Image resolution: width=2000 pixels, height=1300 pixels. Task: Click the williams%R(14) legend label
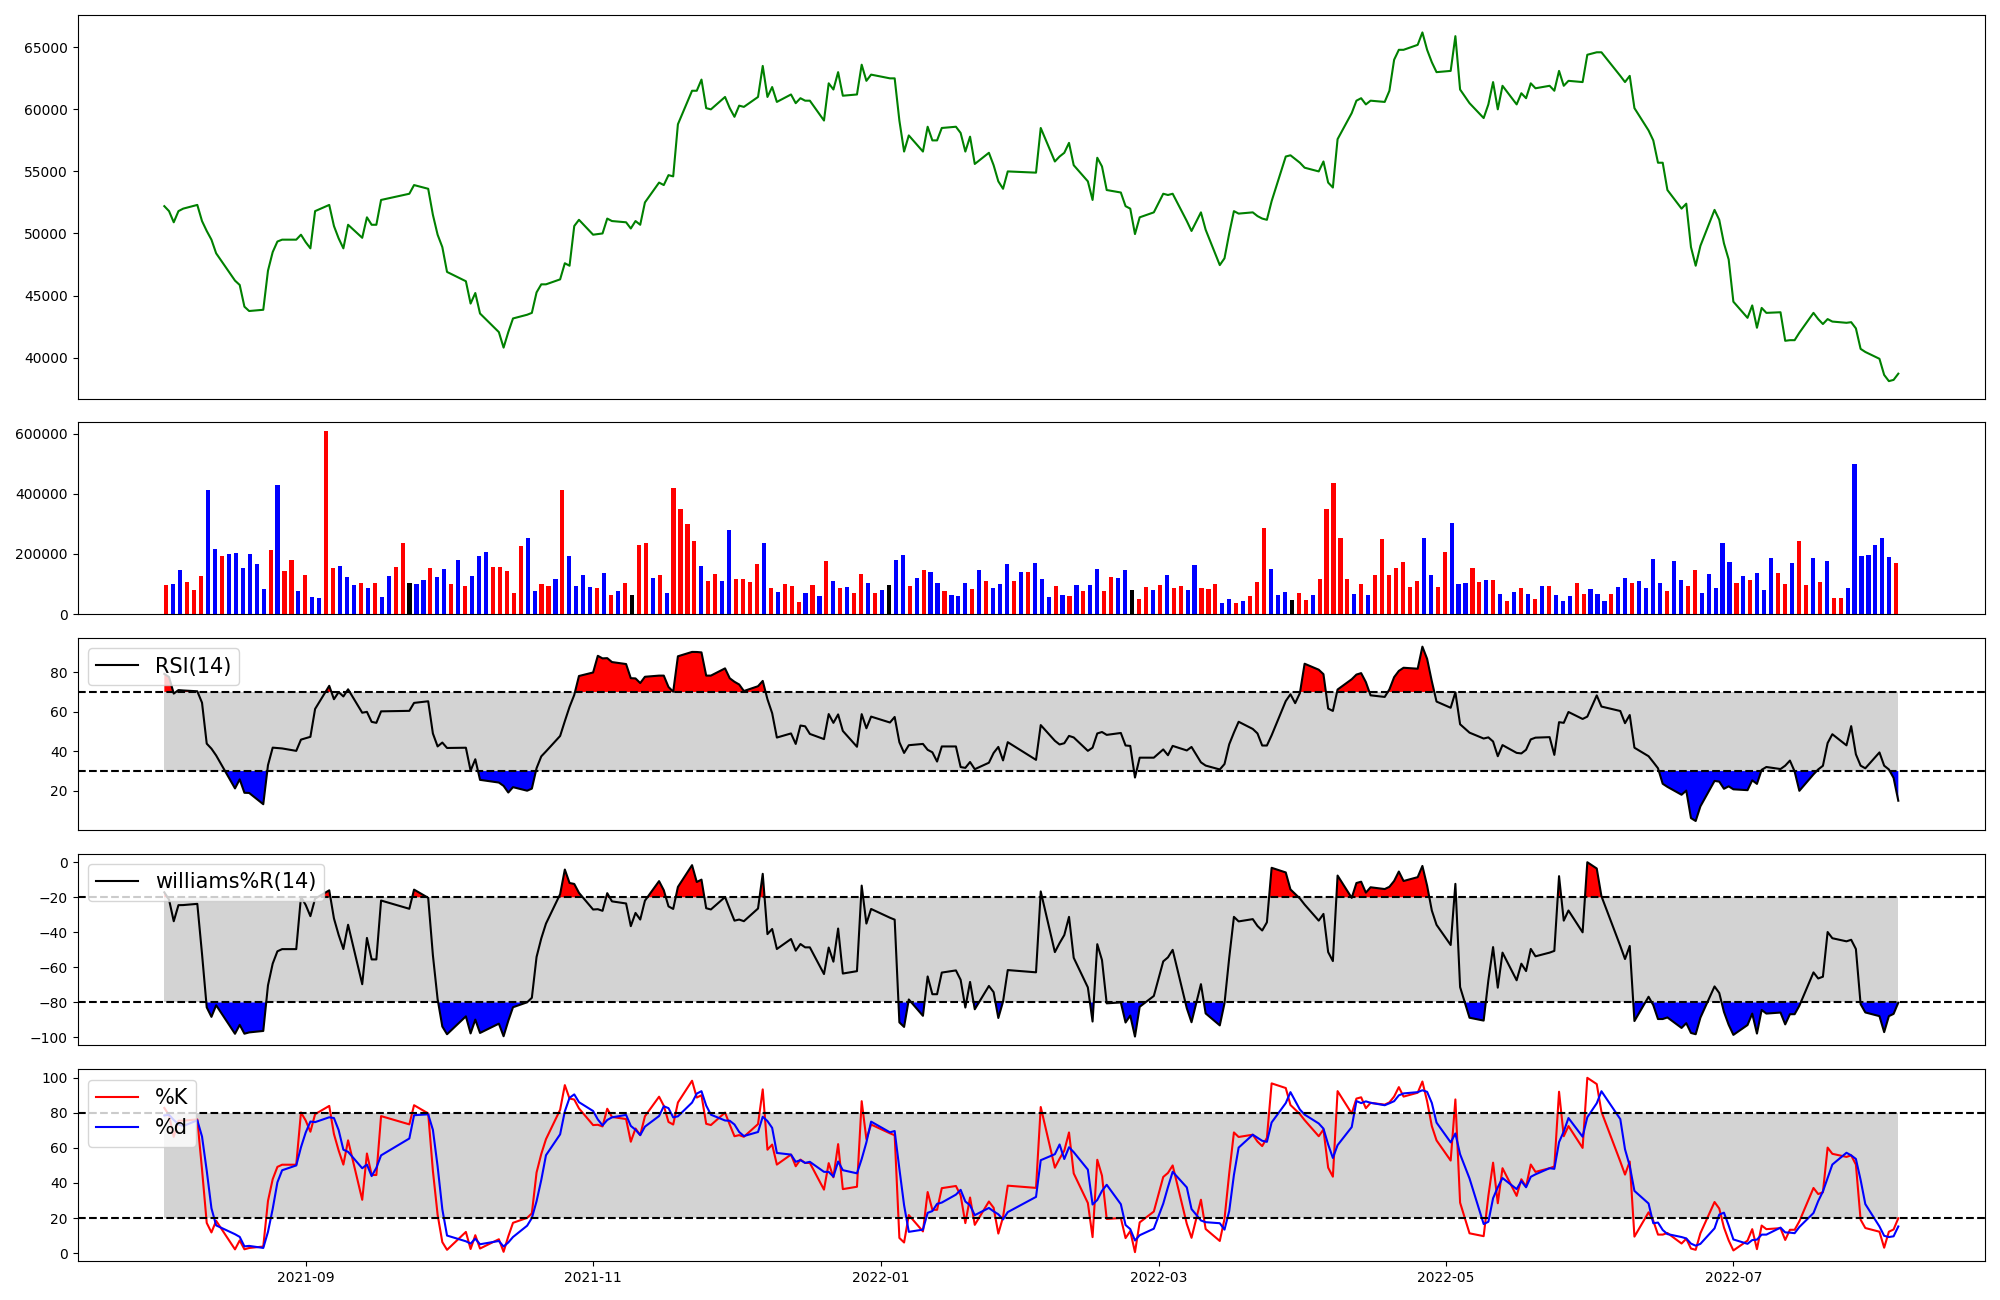(235, 881)
